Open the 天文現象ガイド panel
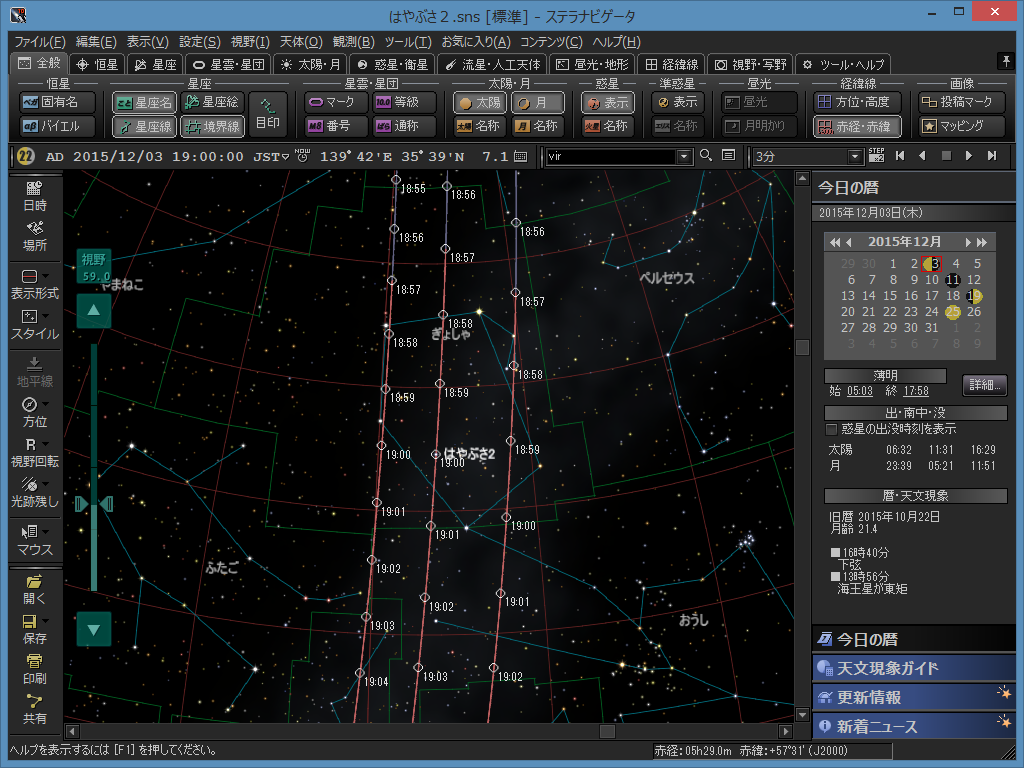 click(x=888, y=668)
